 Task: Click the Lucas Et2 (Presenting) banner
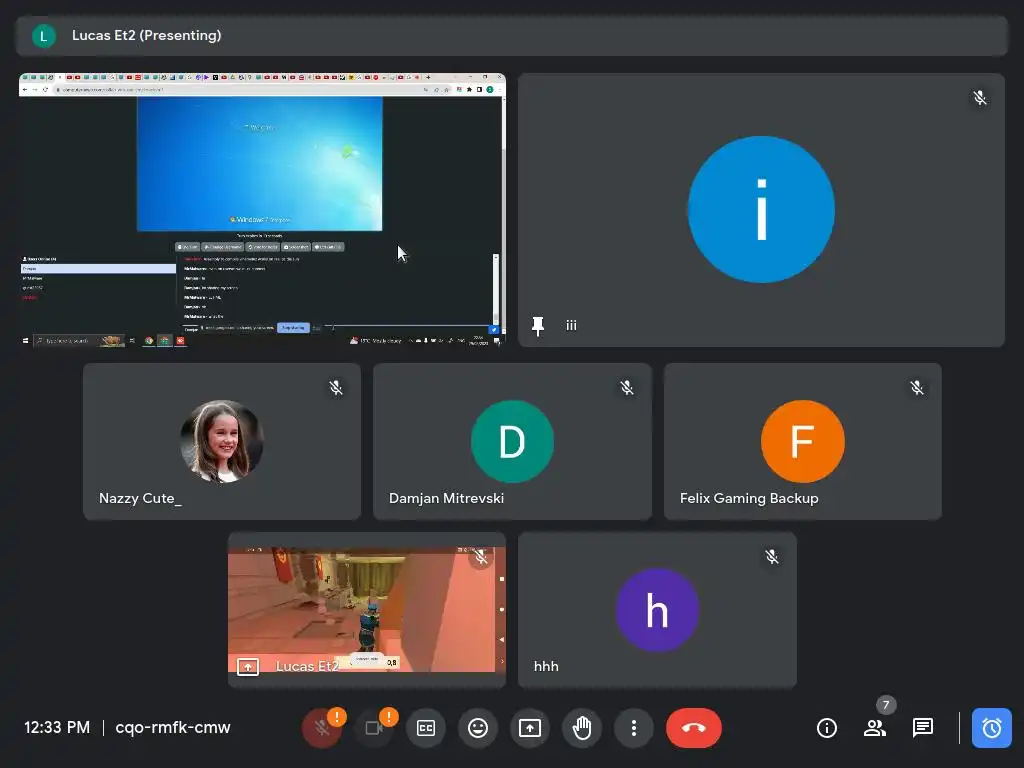pyautogui.click(x=512, y=35)
